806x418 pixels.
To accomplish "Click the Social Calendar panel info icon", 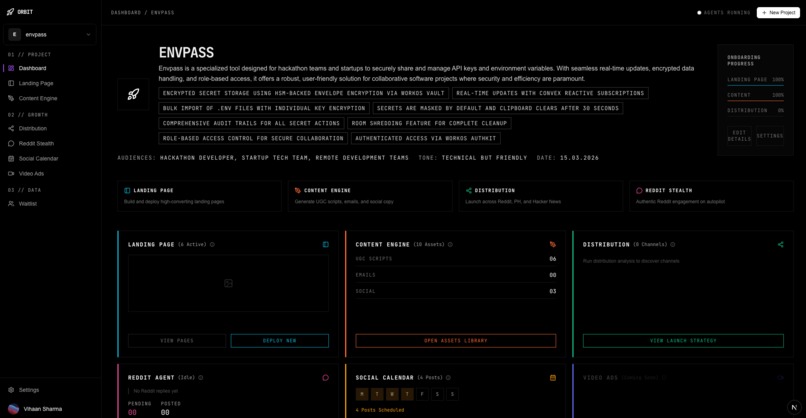I will point(448,377).
